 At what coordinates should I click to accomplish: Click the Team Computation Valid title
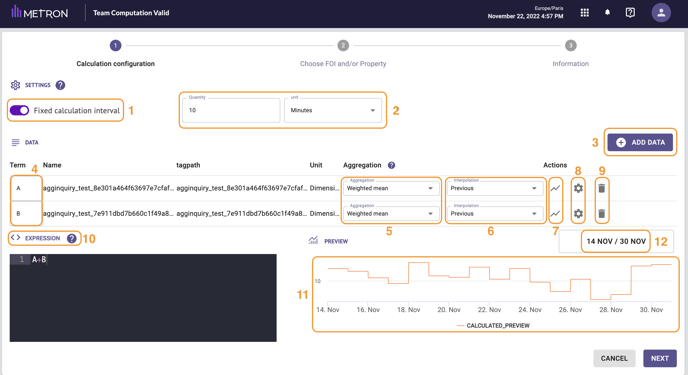click(131, 13)
